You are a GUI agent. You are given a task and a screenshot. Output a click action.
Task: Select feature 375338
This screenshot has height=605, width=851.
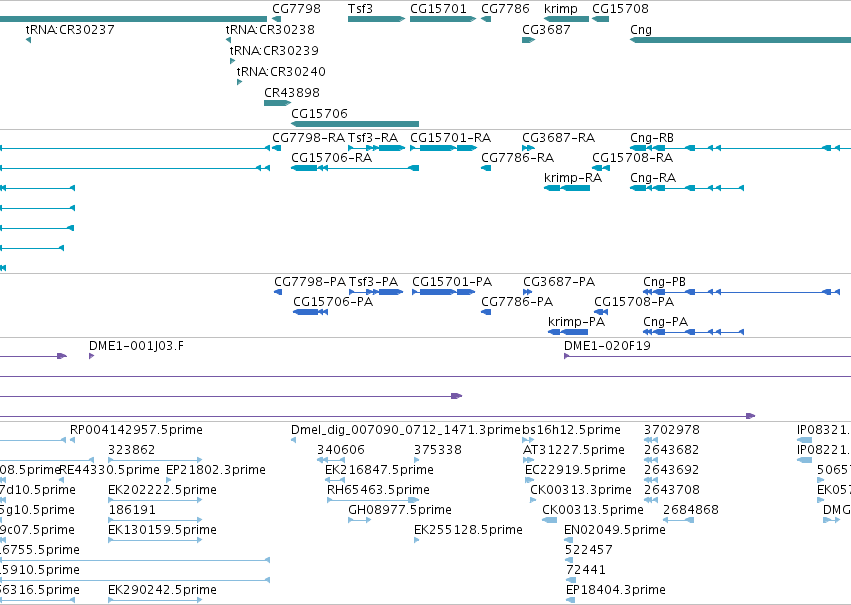point(437,450)
